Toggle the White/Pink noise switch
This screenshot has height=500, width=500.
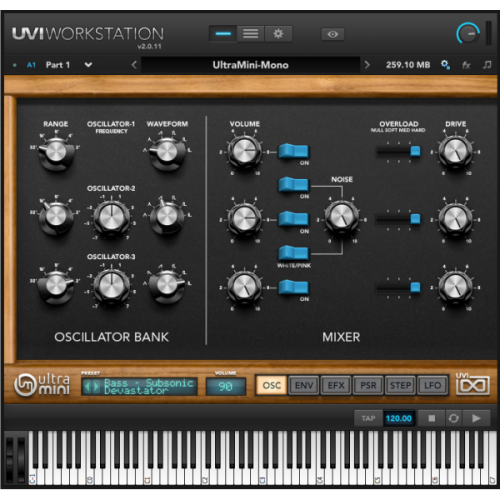click(294, 253)
